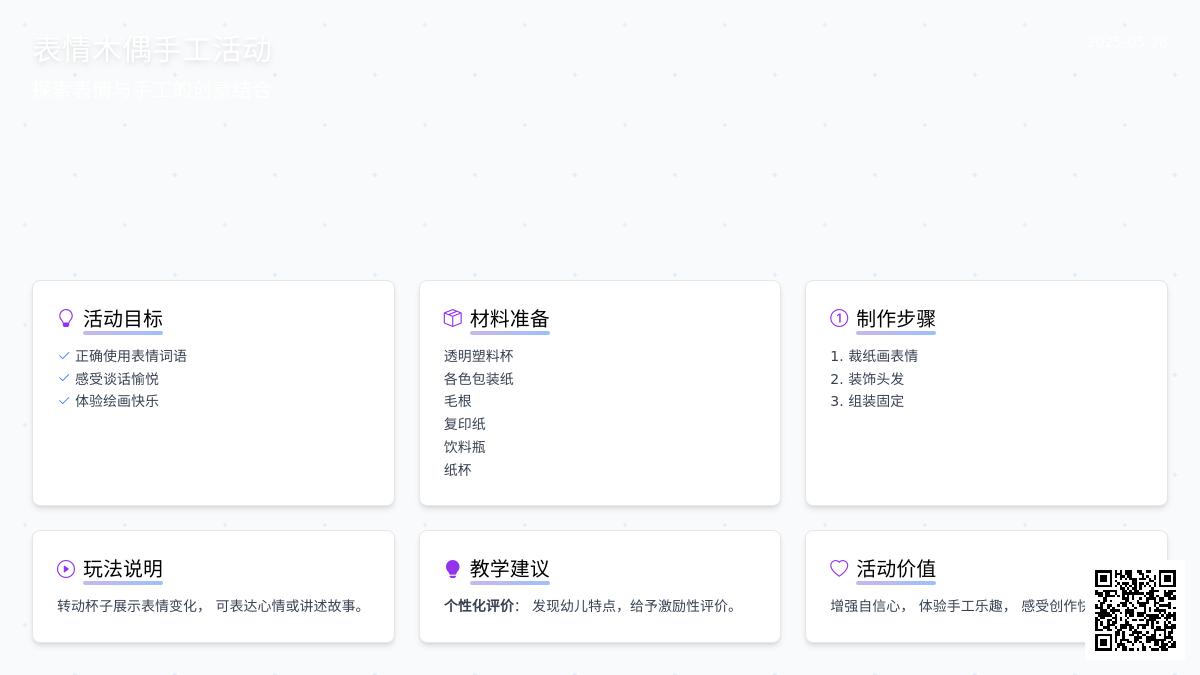Click the heart icon beside 活动价值
The height and width of the screenshot is (675, 1200).
839,568
